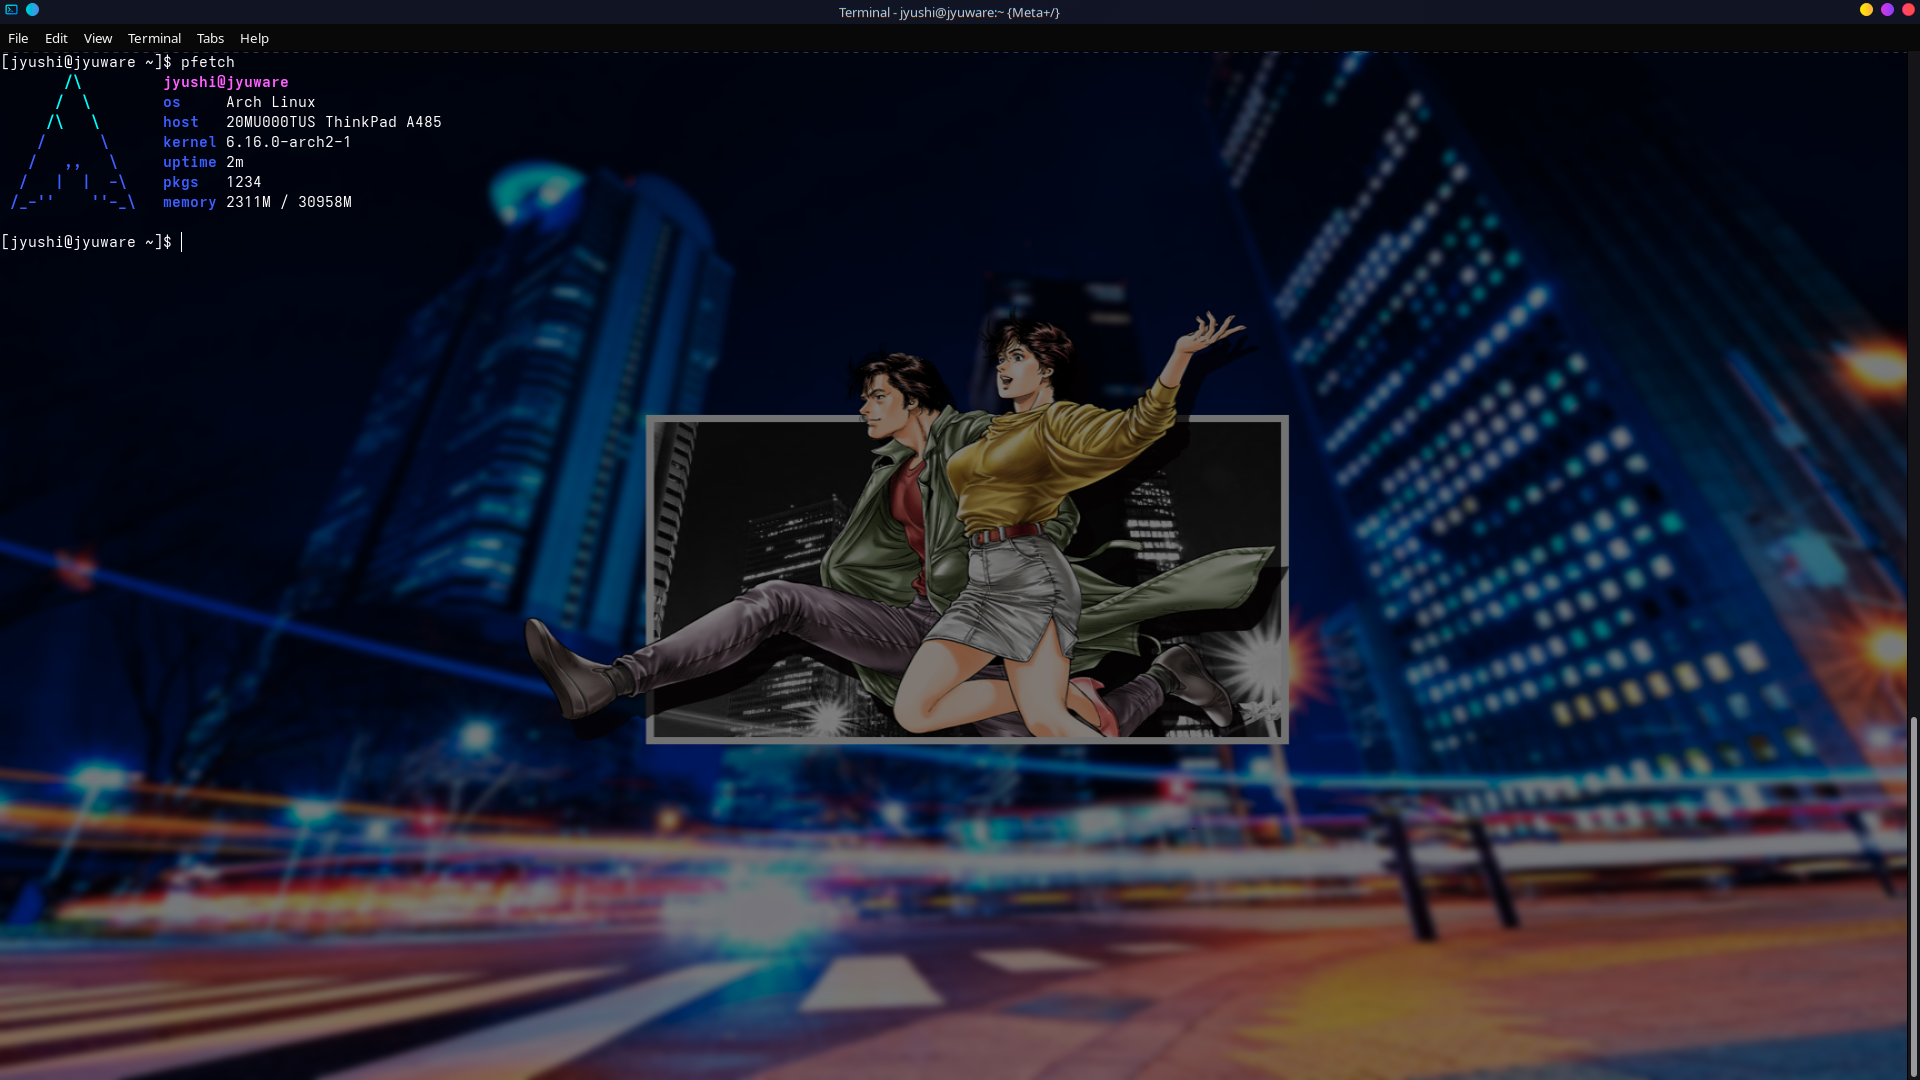Click the 'pfetch' command on the first line

(x=207, y=62)
